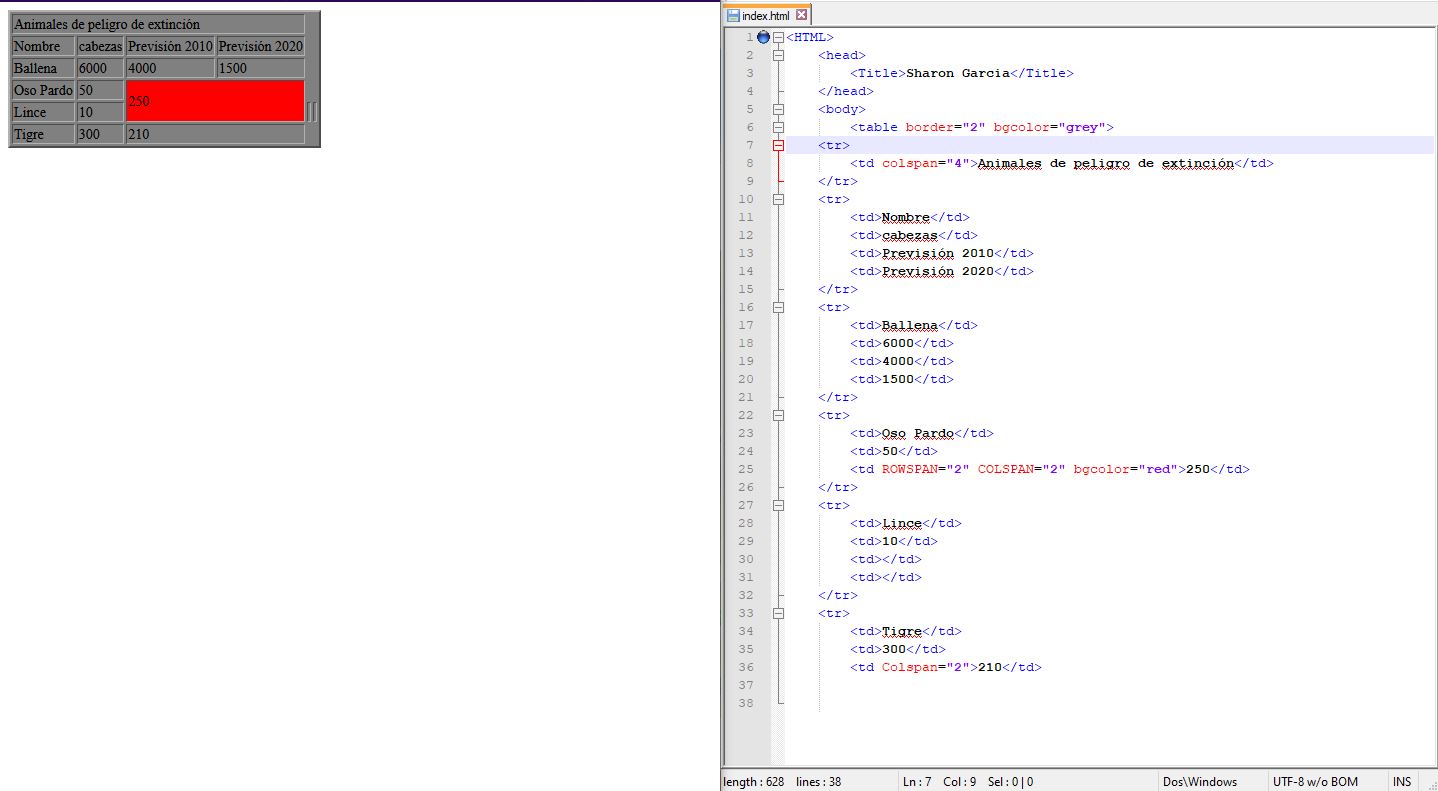Screen dimensions: 1438x791
Task: Click the red 250 cell in the table
Action: (x=215, y=101)
